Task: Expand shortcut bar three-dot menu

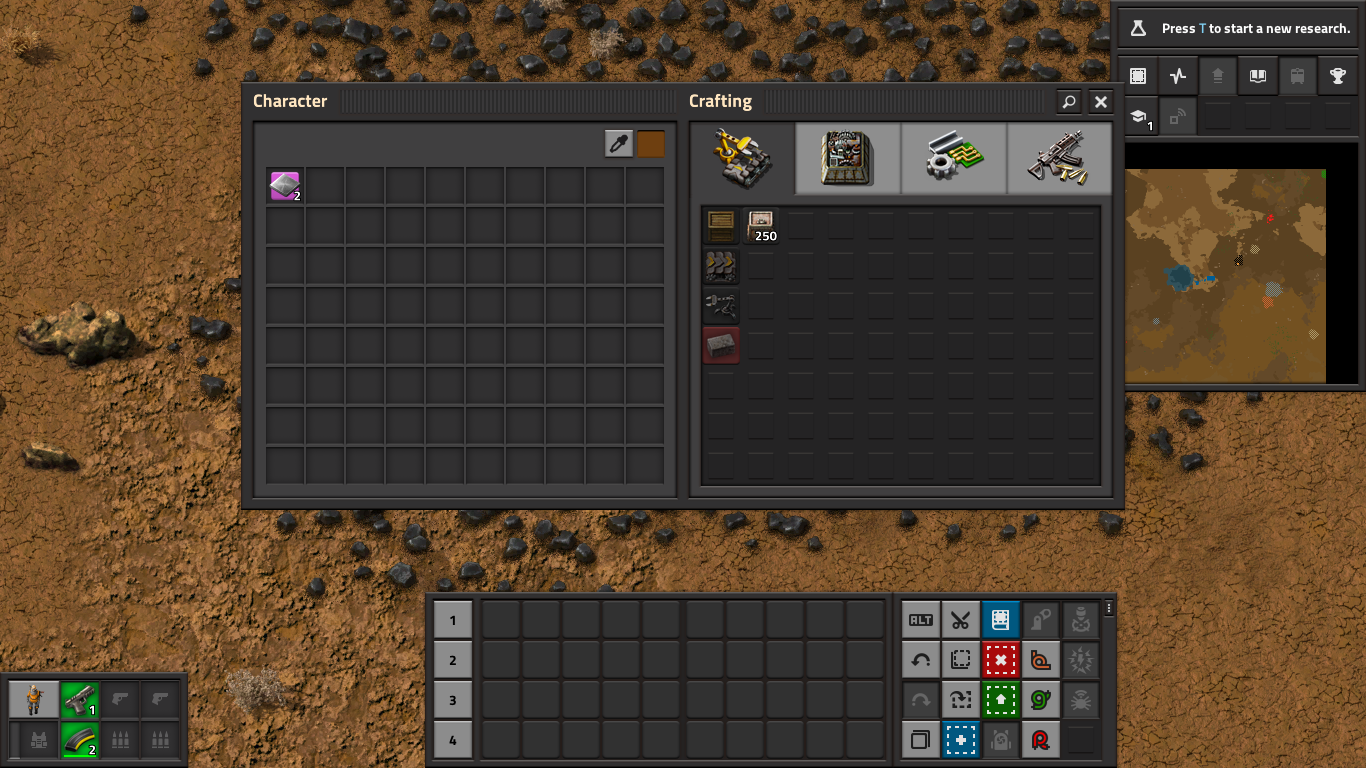Action: point(1109,608)
